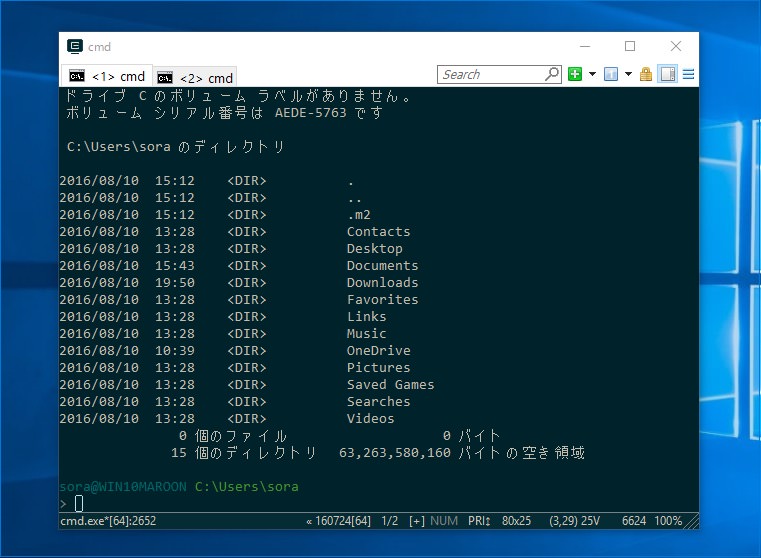Maximize the ConEmu window
This screenshot has height=558, width=761.
[630, 46]
